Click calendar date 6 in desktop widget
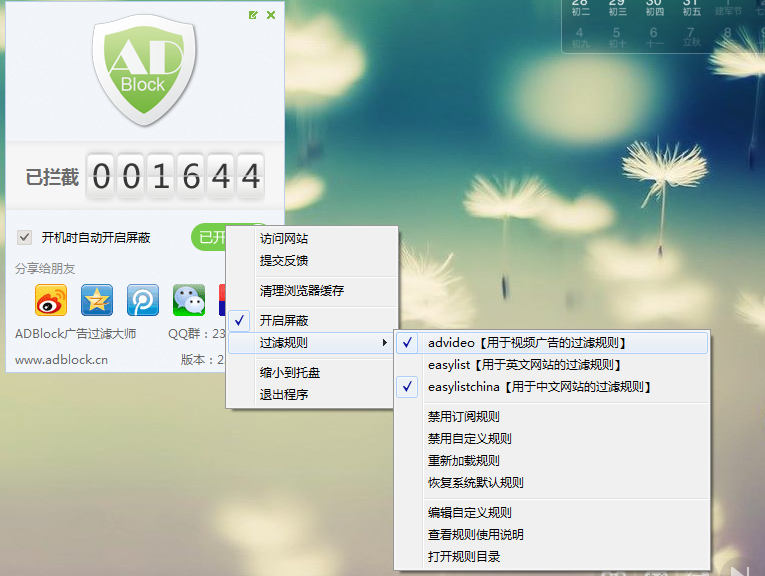 [x=654, y=37]
